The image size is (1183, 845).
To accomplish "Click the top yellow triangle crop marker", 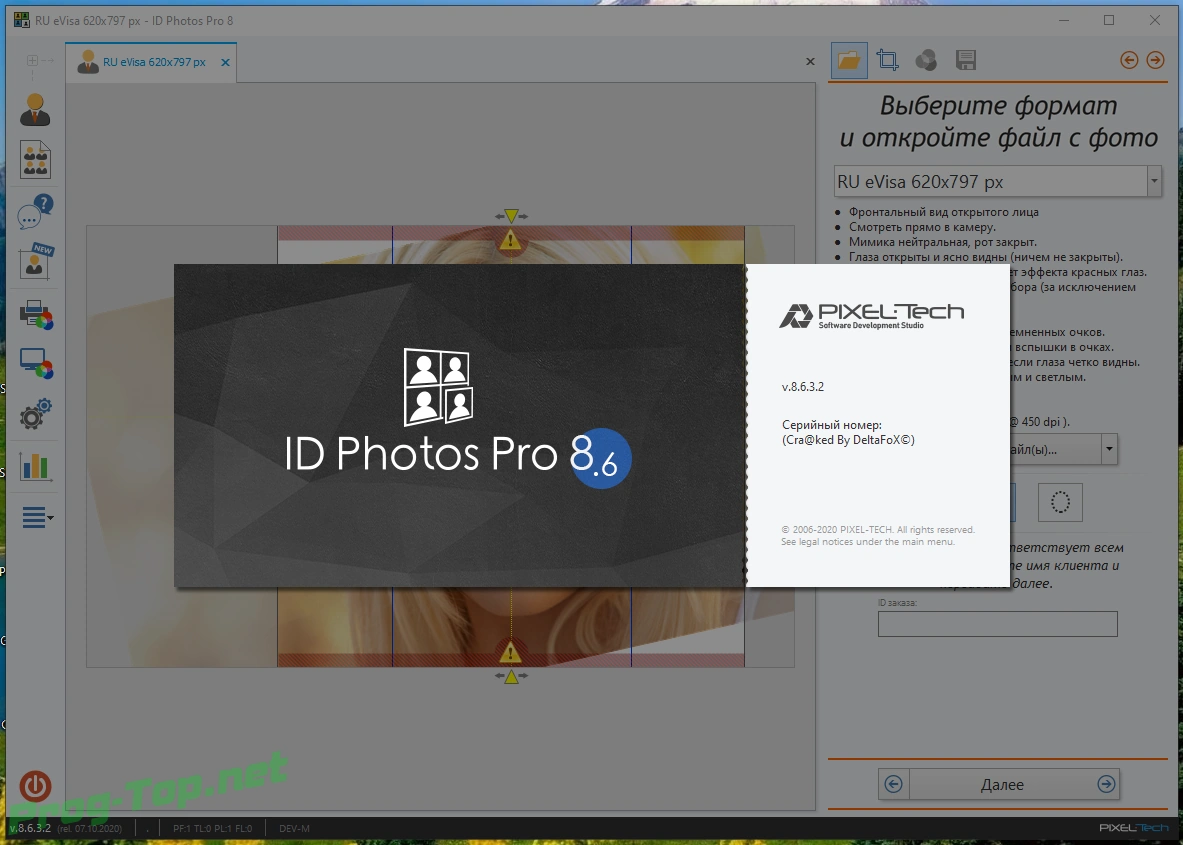I will click(512, 216).
